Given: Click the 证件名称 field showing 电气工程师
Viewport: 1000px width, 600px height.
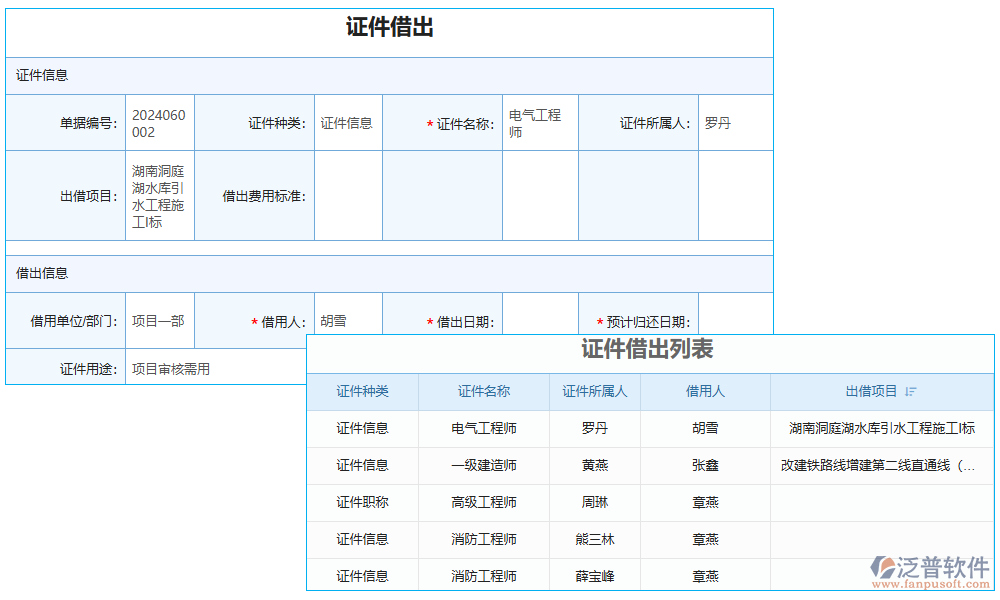Looking at the screenshot, I should coord(539,121).
